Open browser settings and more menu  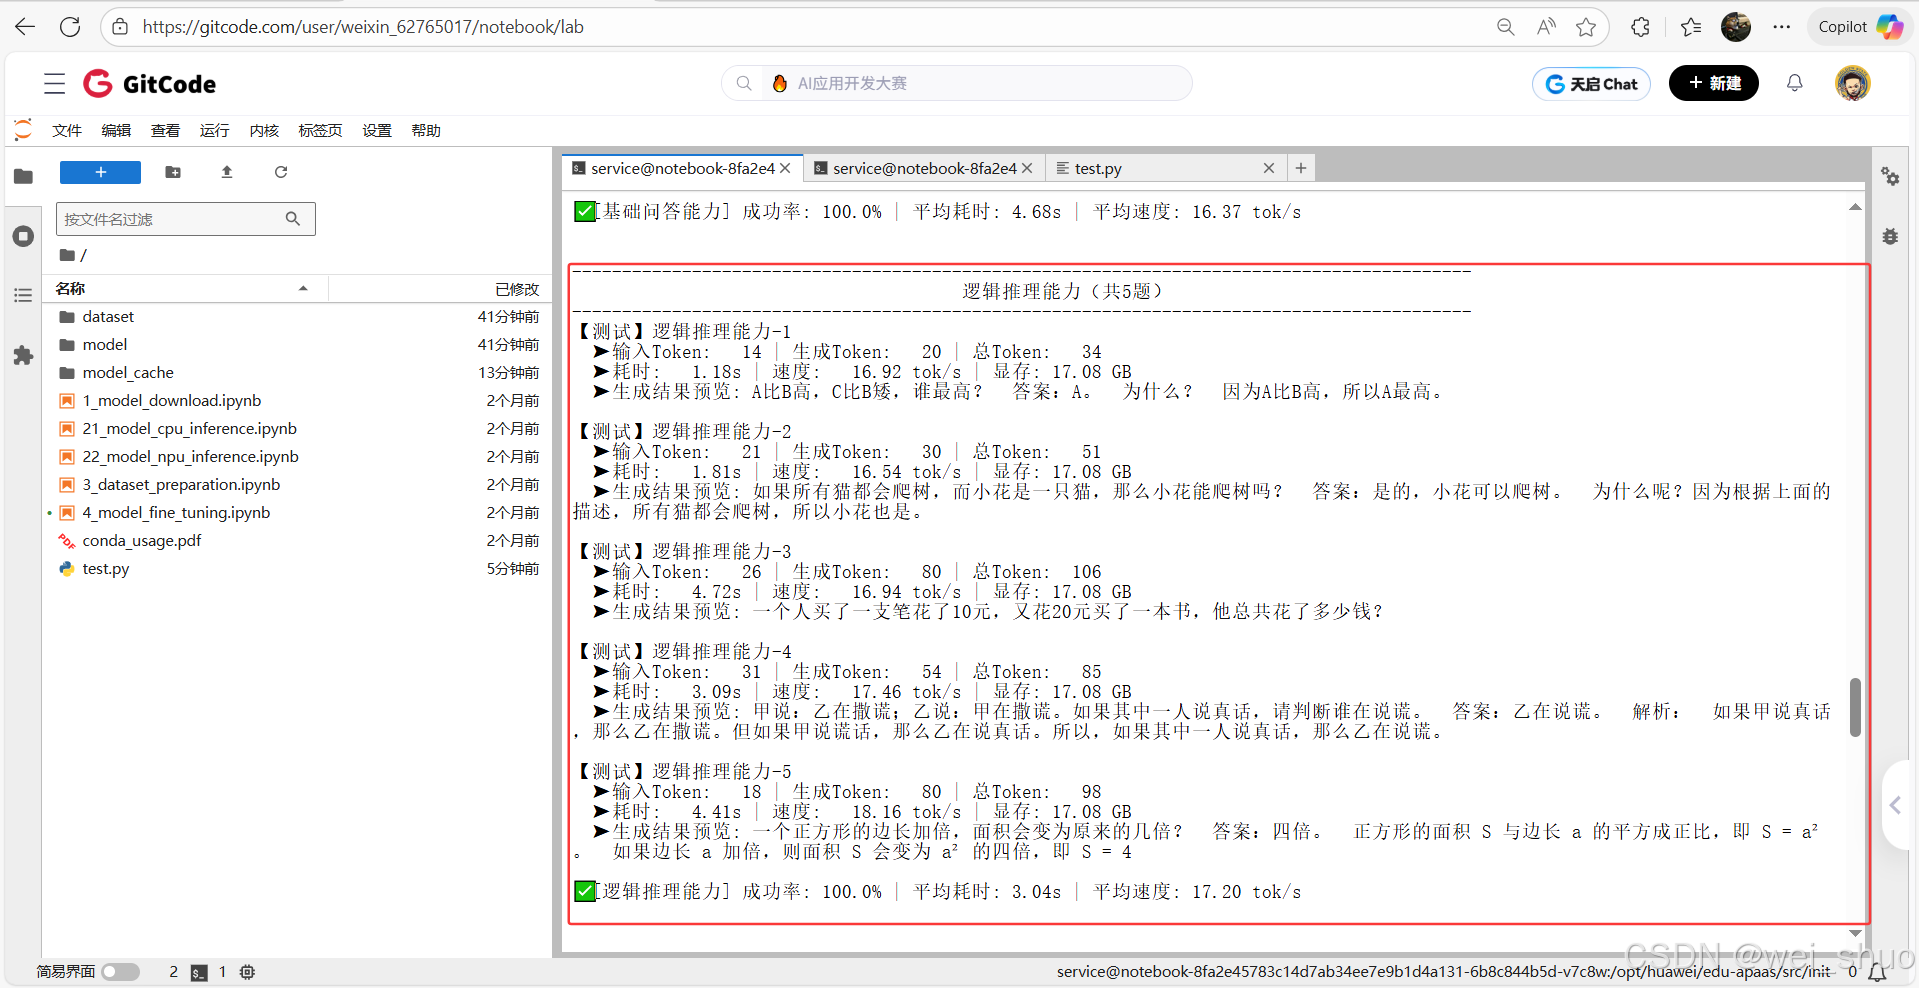(x=1782, y=27)
